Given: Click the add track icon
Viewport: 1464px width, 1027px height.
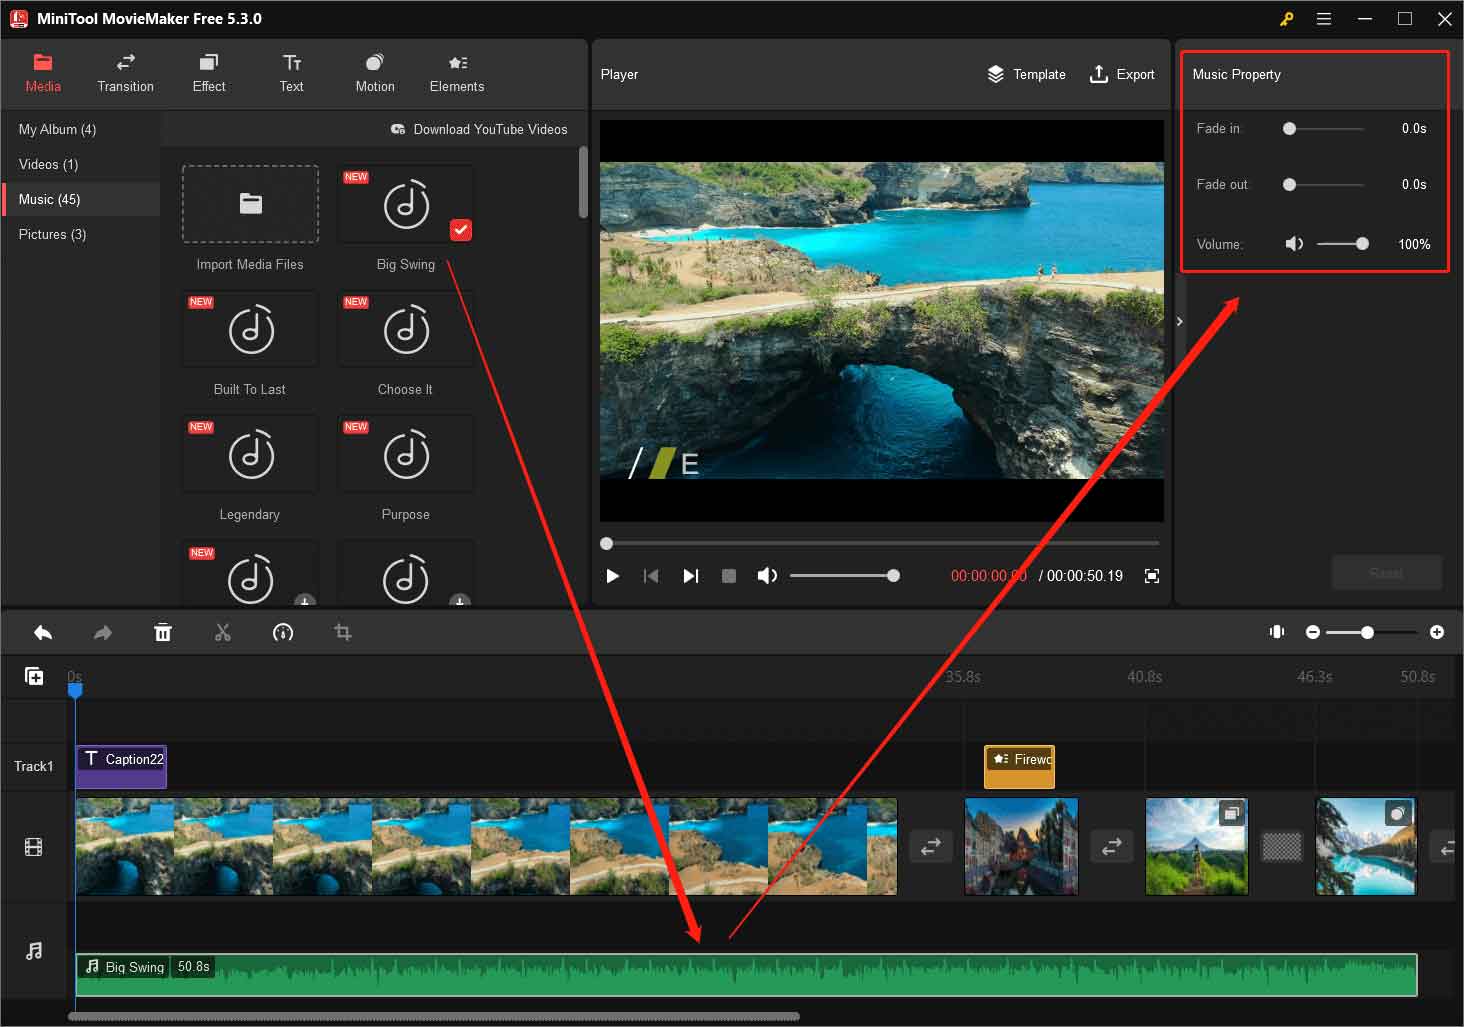Looking at the screenshot, I should (x=34, y=676).
